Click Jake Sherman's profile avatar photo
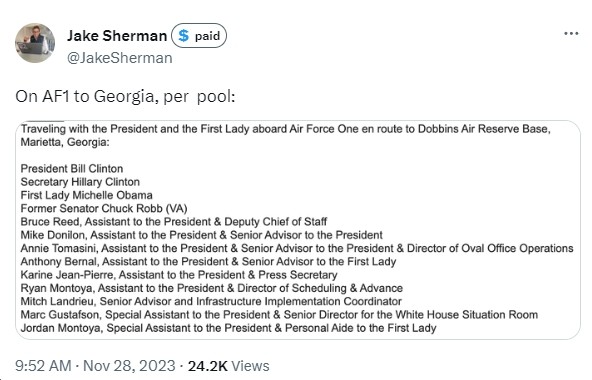Viewport: 592px width, 380px height. [35, 43]
